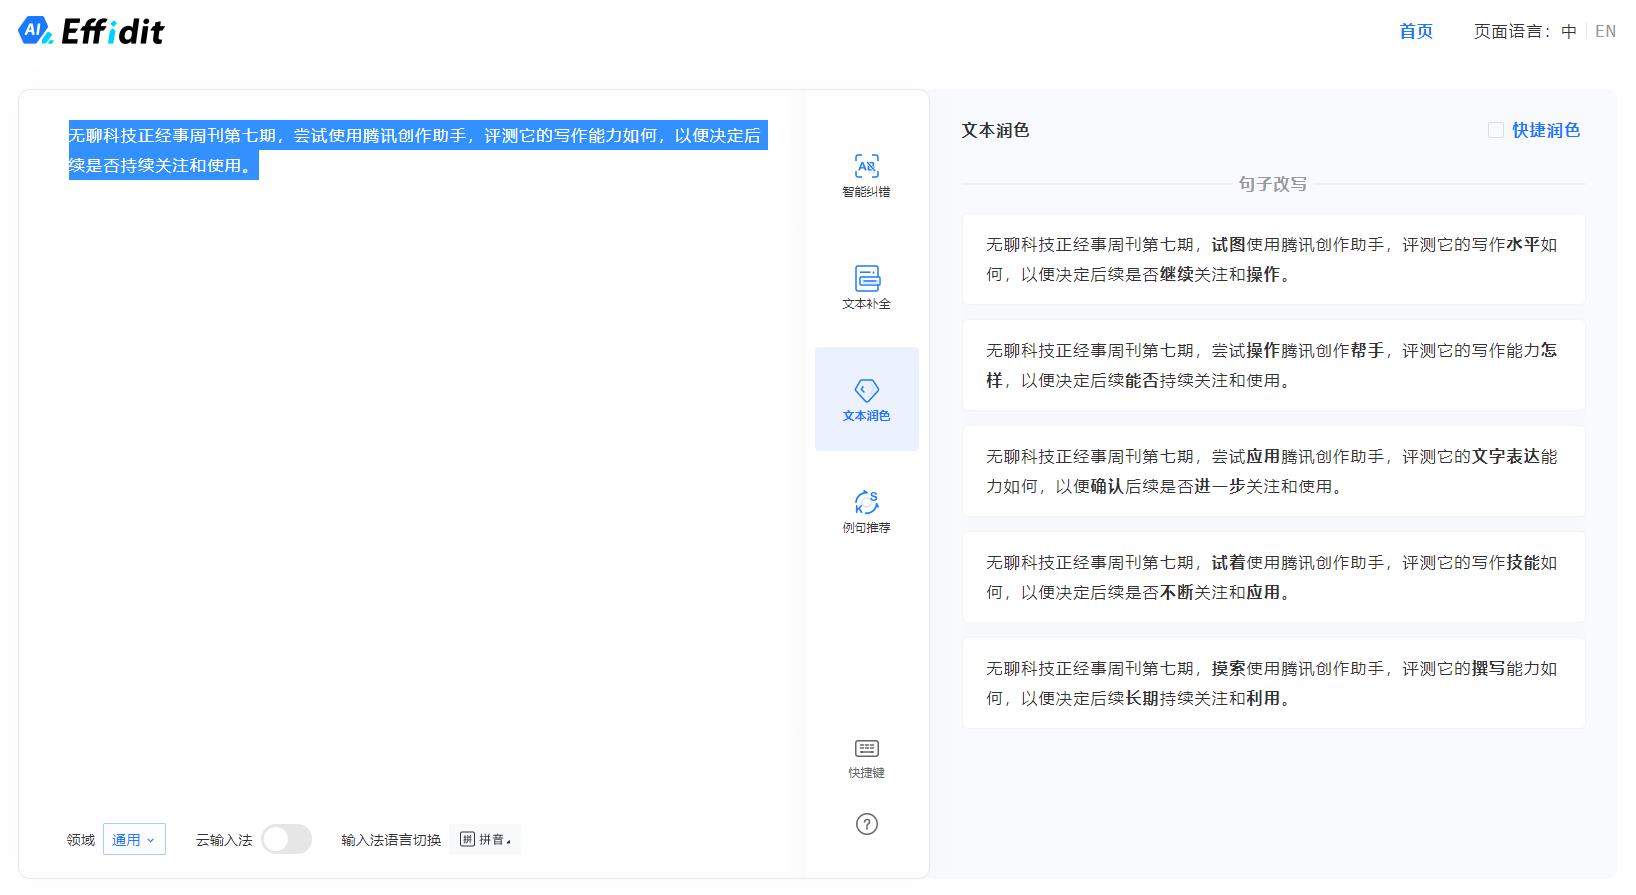The height and width of the screenshot is (895, 1636).
Task: Go to the 首页 home link
Action: coord(1416,31)
